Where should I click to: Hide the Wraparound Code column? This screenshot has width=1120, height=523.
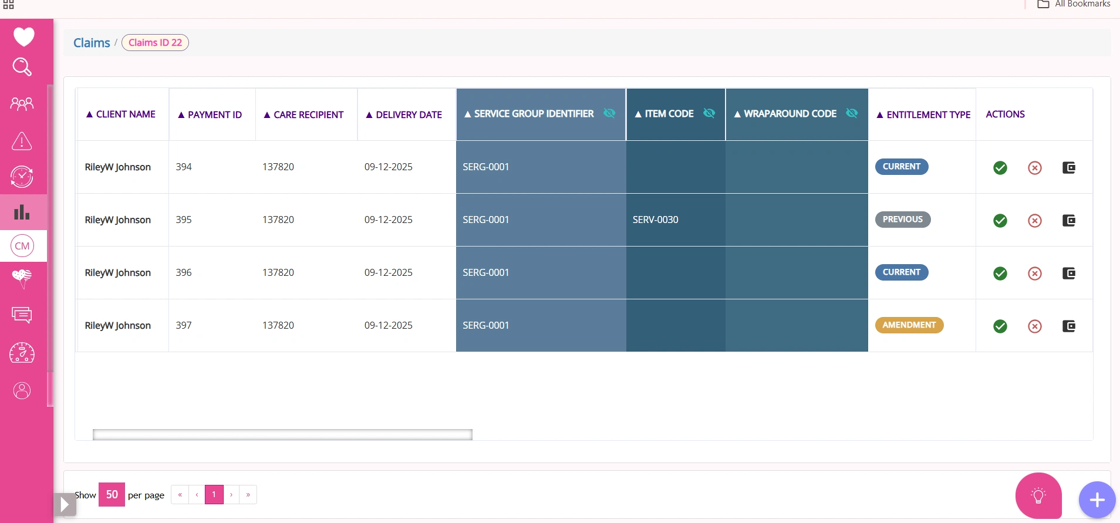[x=851, y=114]
